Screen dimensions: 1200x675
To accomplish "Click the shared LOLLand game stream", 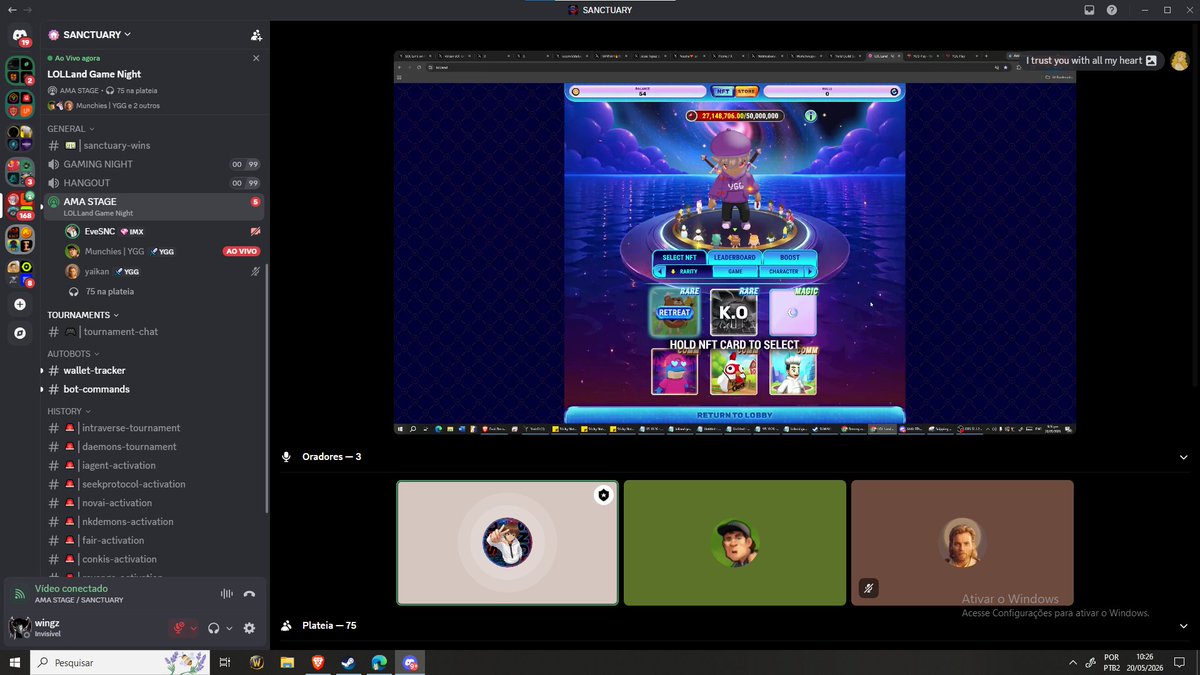I will point(734,242).
